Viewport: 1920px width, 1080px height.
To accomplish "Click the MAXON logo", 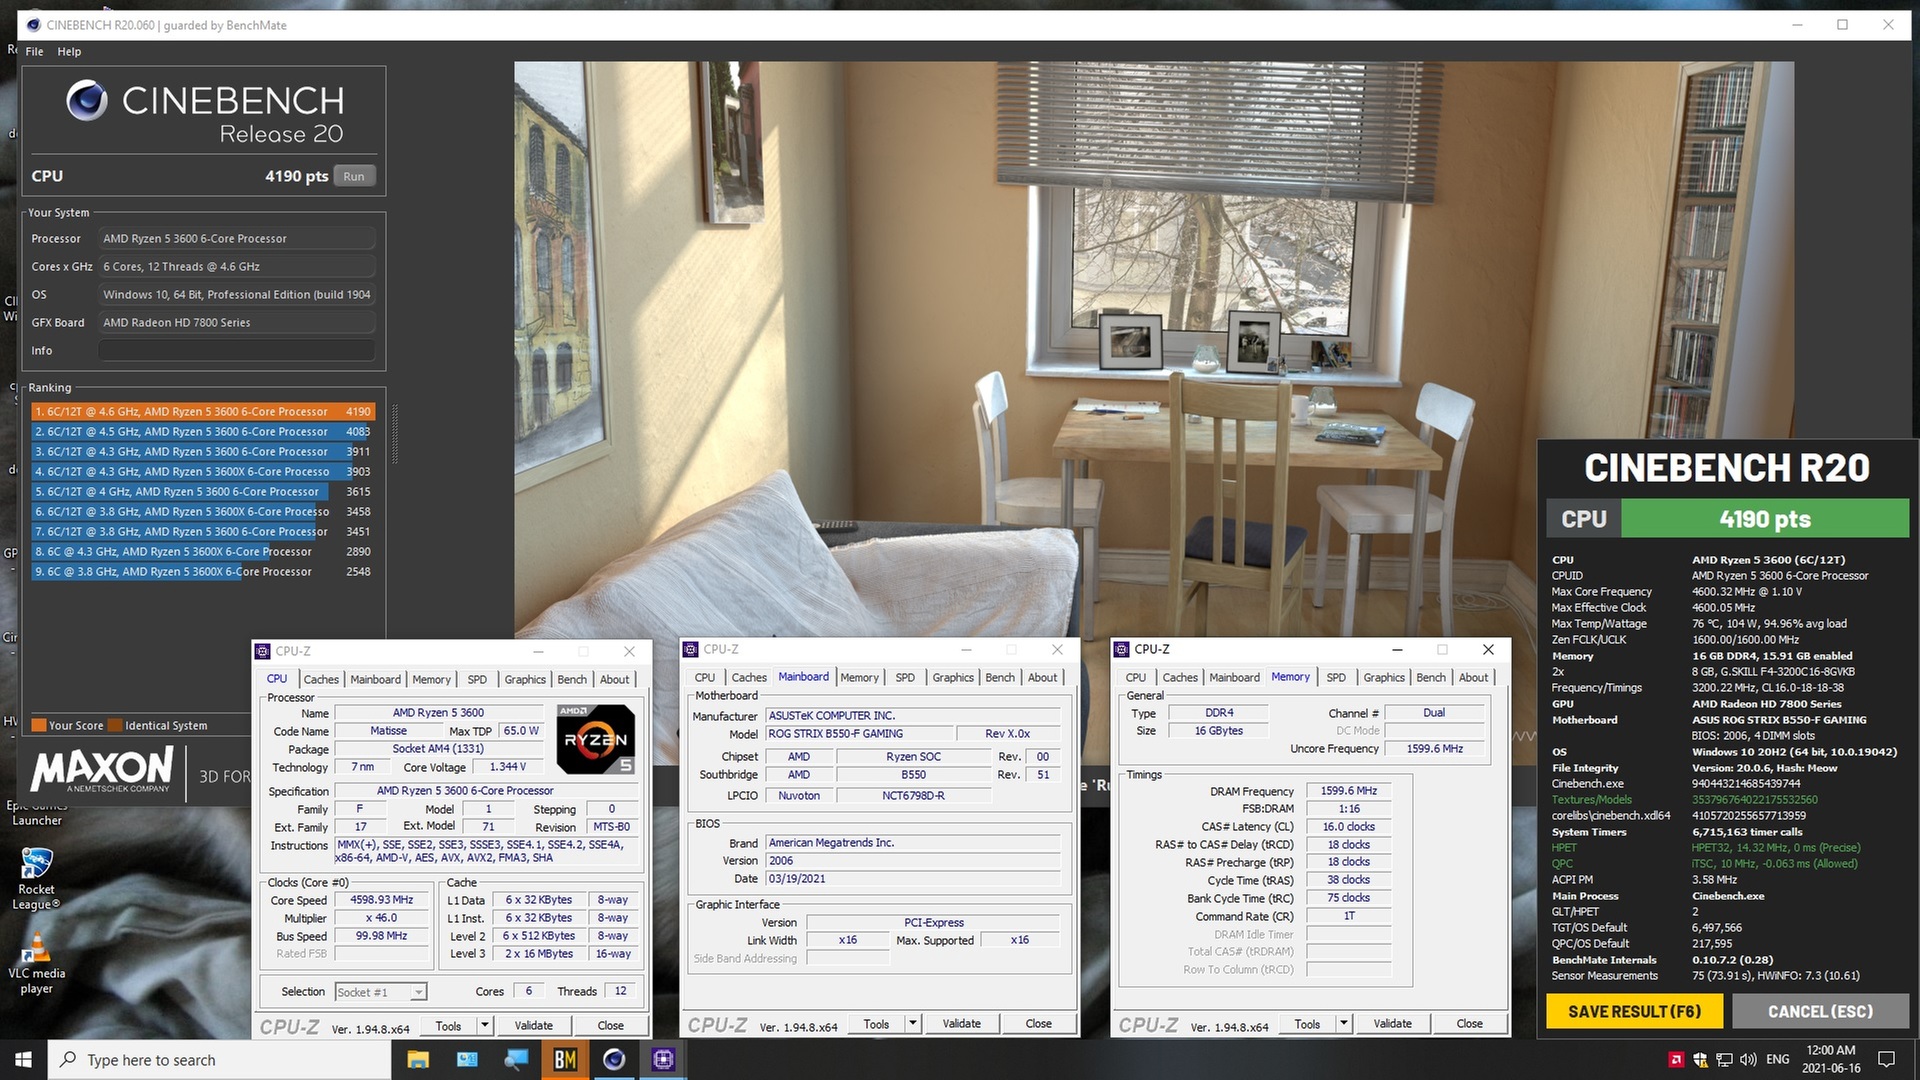I will pos(102,769).
